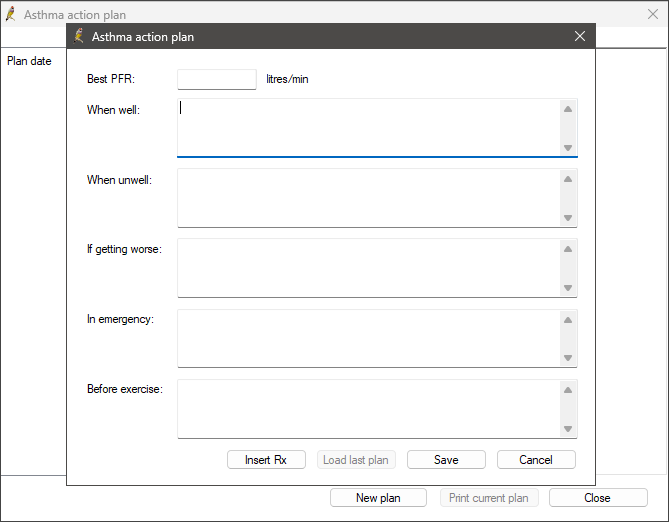Image resolution: width=669 pixels, height=522 pixels.
Task: Click the When unwell label
Action: point(119,180)
